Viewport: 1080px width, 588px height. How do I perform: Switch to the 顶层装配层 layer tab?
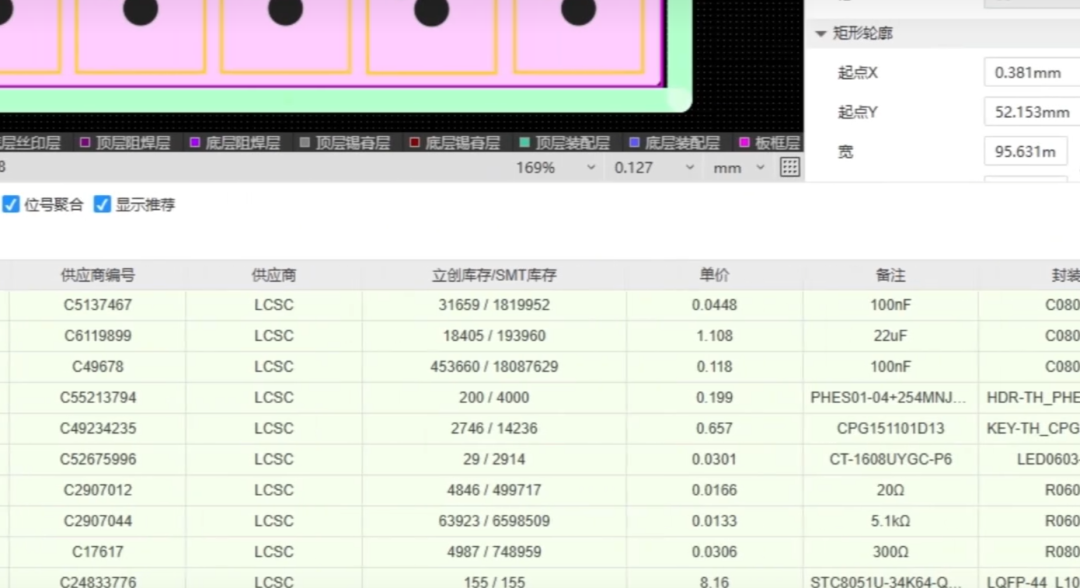point(572,143)
